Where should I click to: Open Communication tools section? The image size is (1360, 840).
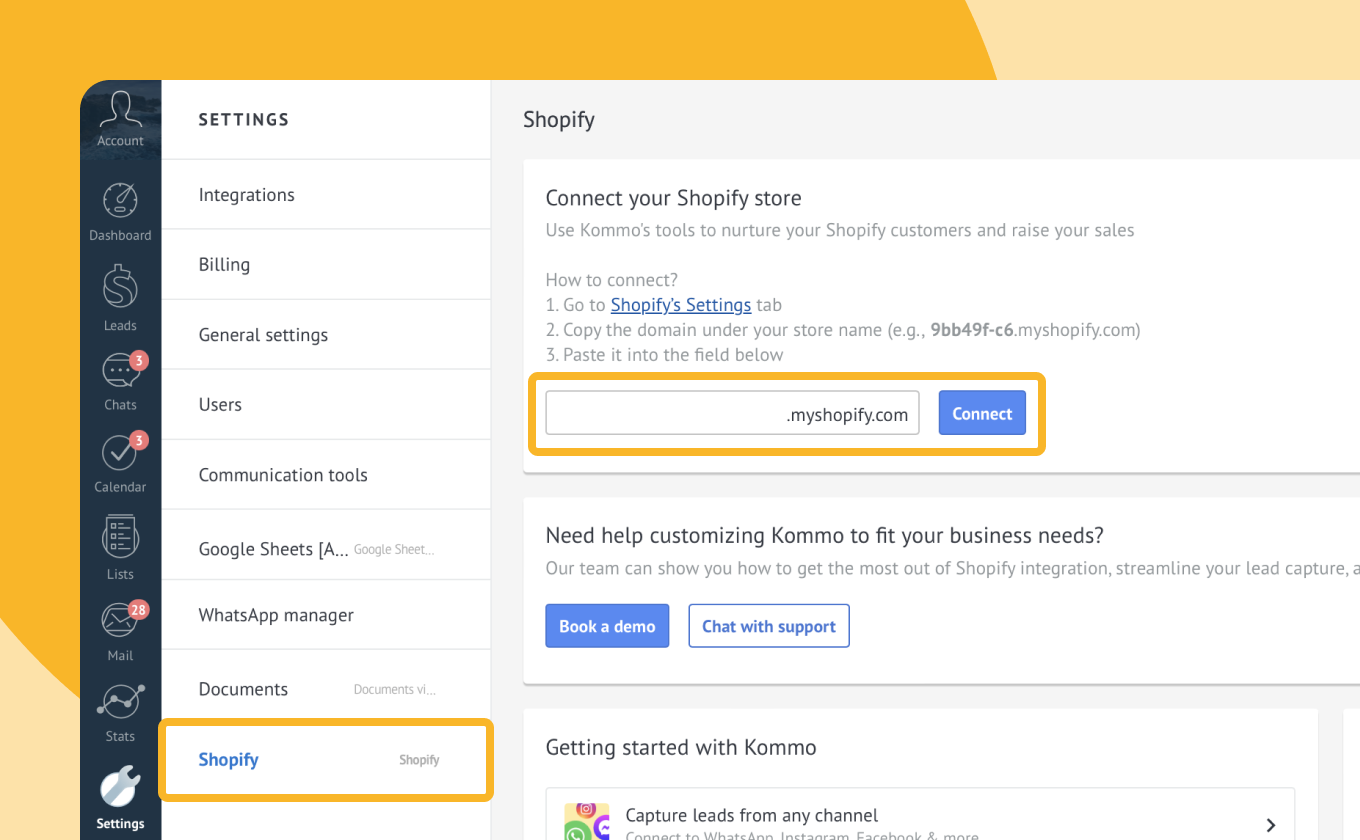coord(326,475)
